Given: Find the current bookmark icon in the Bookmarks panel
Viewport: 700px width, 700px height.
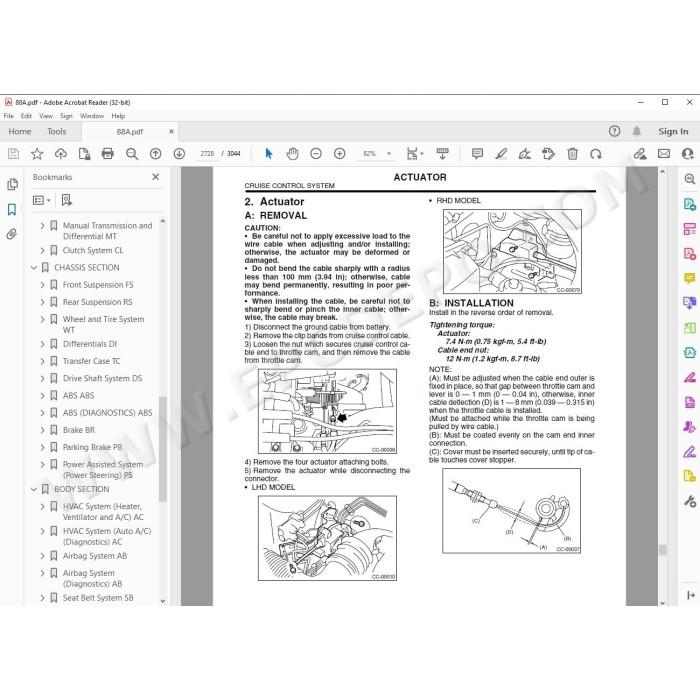Looking at the screenshot, I should point(67,200).
